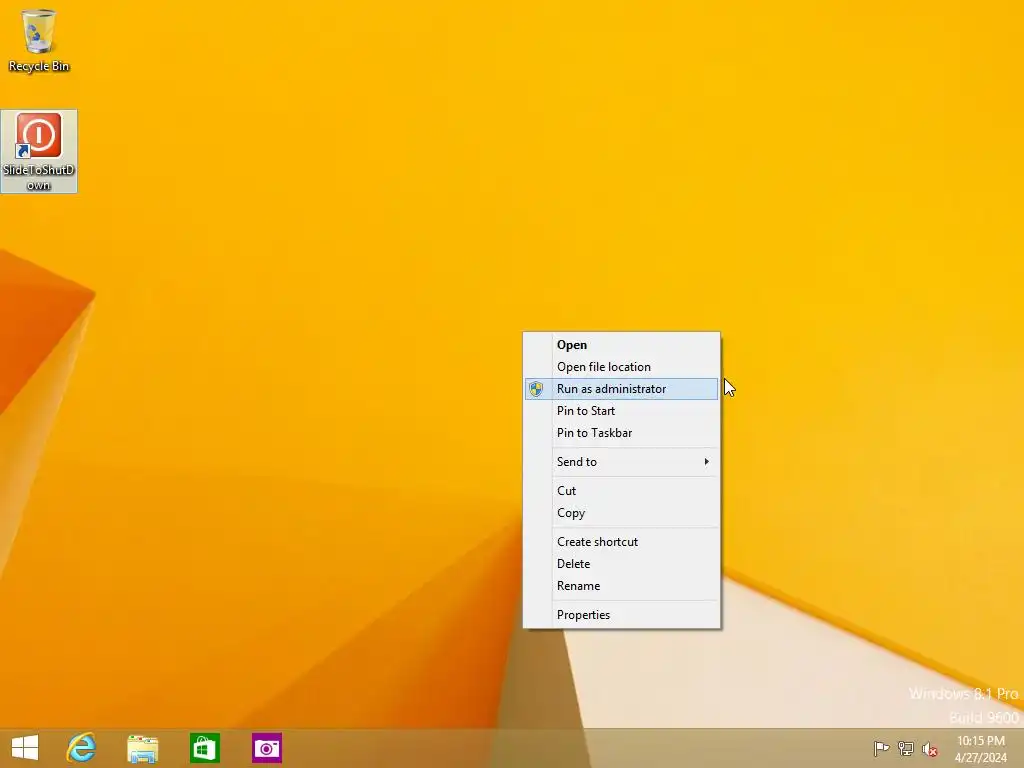Select Run as administrator
Image resolution: width=1024 pixels, height=768 pixels.
(x=621, y=389)
